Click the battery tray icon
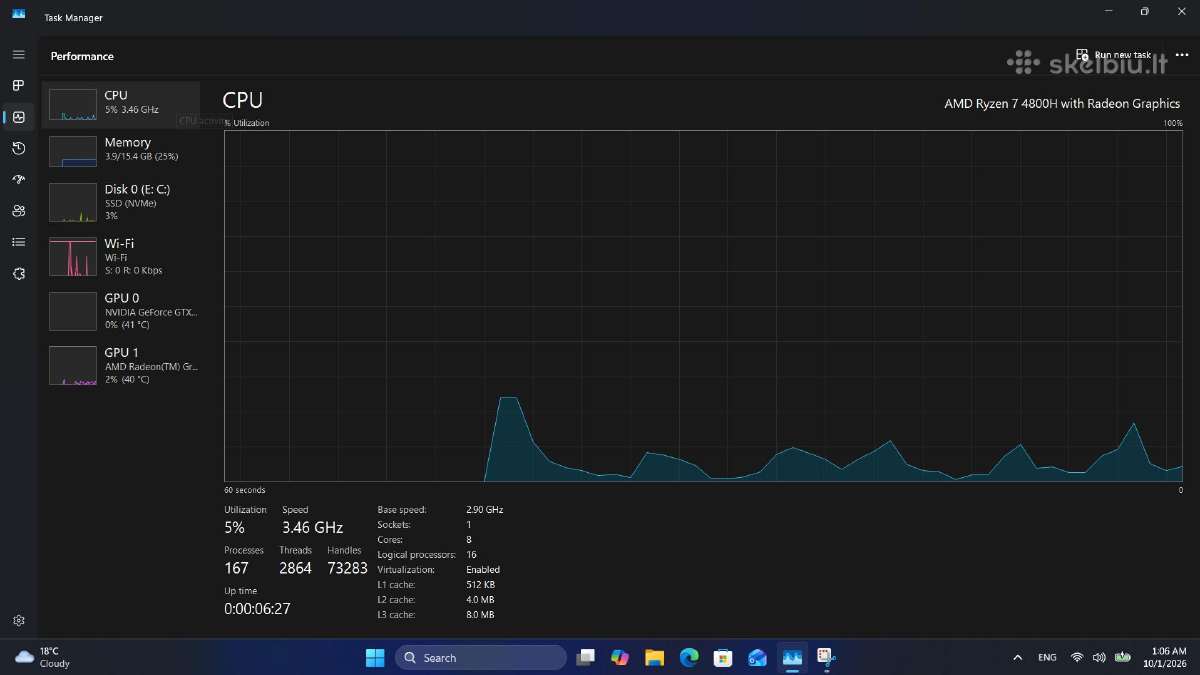The height and width of the screenshot is (675, 1200). click(1123, 657)
